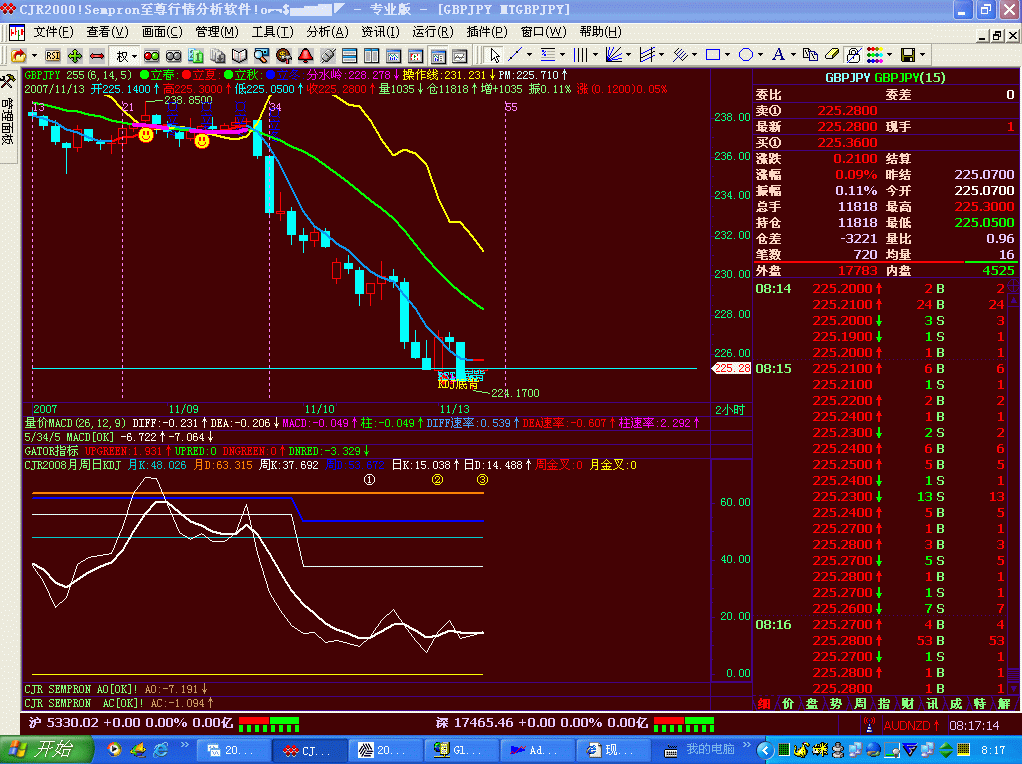The height and width of the screenshot is (764, 1022).
Task: Click the '21' number toolbar icon
Action: coord(196,56)
